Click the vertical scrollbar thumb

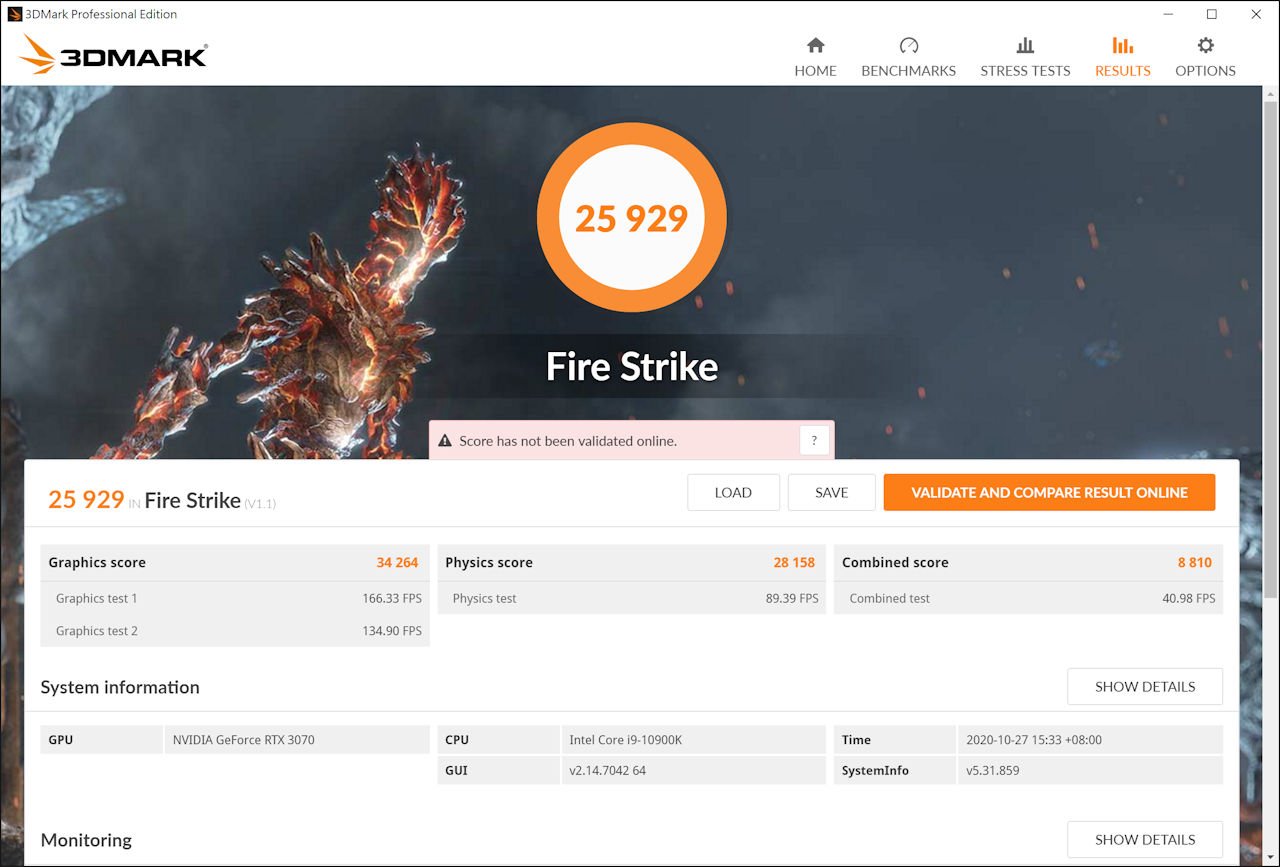pos(1270,350)
